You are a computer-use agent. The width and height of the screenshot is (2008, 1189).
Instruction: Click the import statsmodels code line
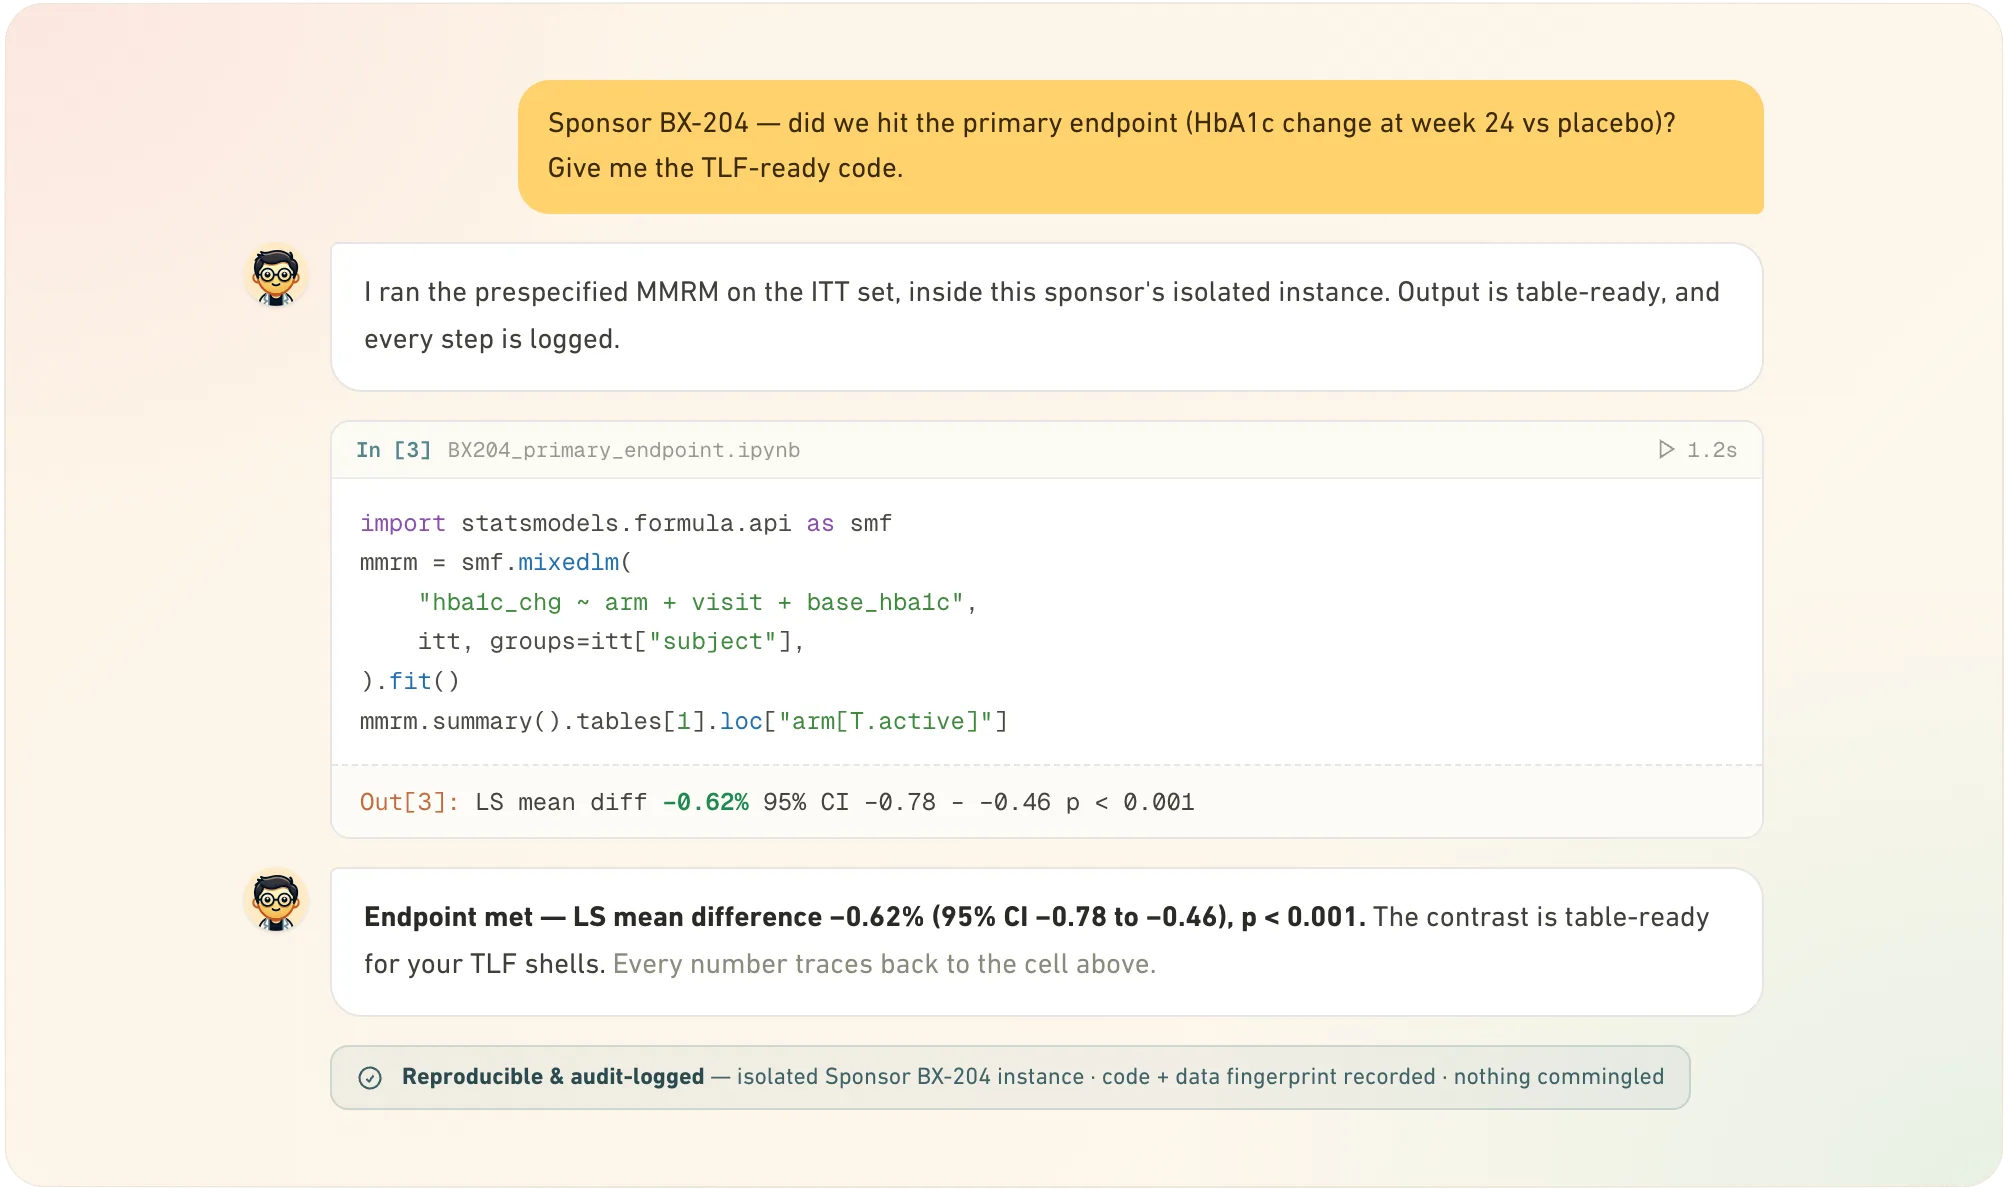pyautogui.click(x=626, y=523)
